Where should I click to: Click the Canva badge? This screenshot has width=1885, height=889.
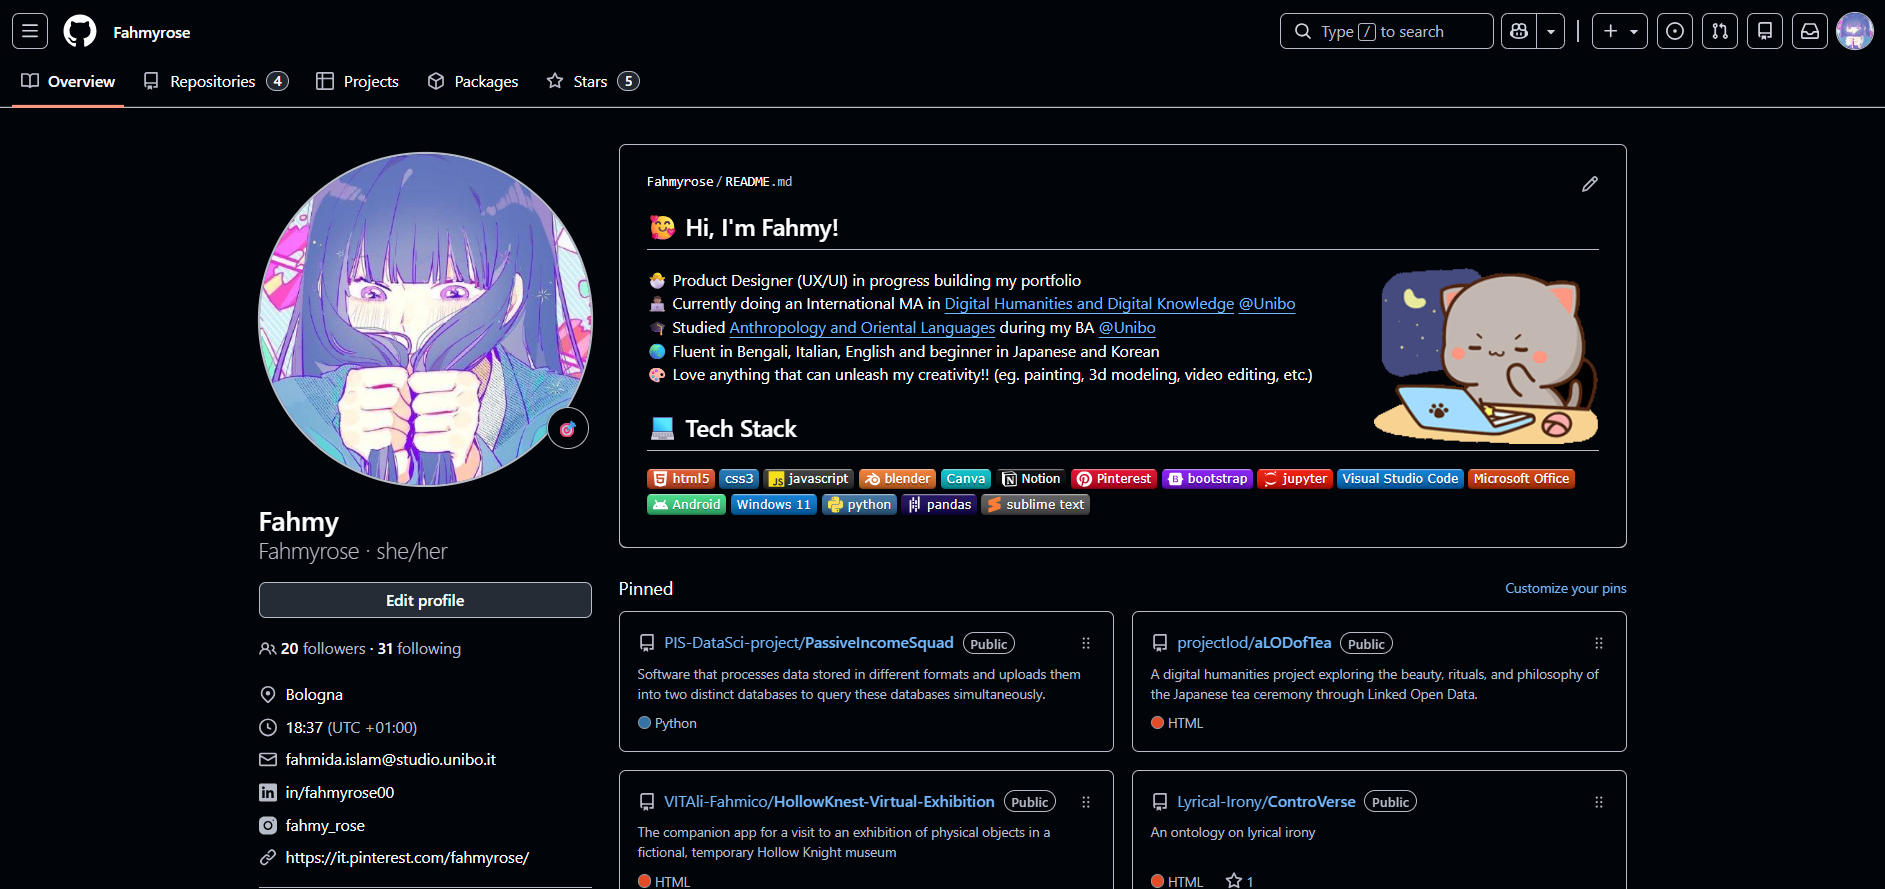(x=966, y=478)
